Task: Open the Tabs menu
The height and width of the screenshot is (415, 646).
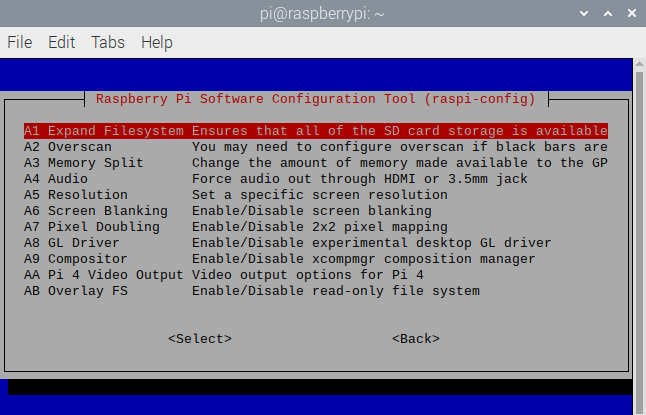Action: click(x=108, y=43)
